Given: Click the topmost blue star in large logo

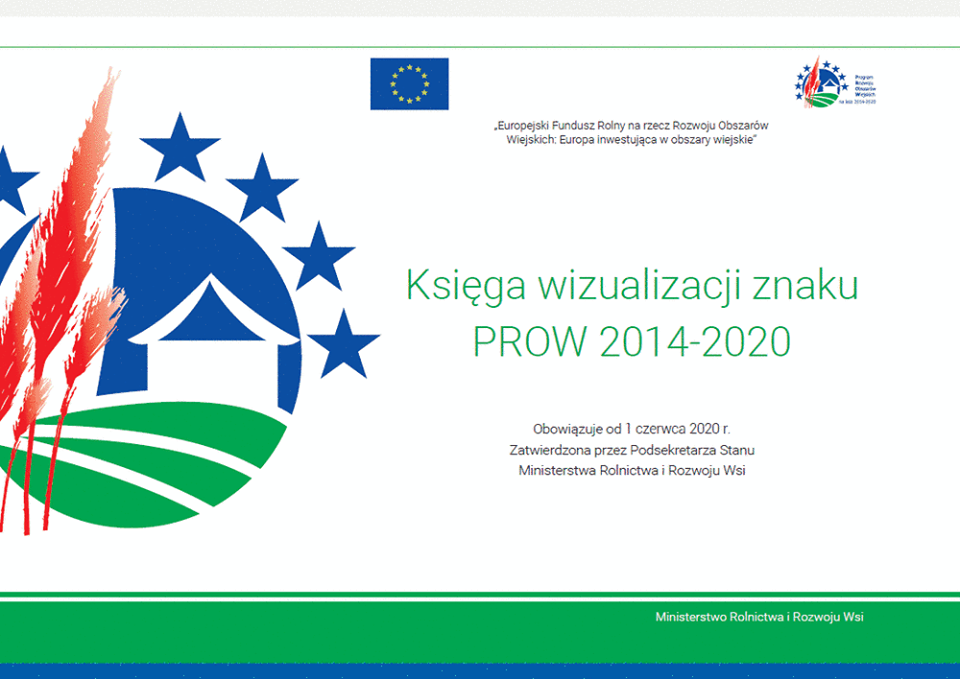Looking at the screenshot, I should pyautogui.click(x=180, y=144).
